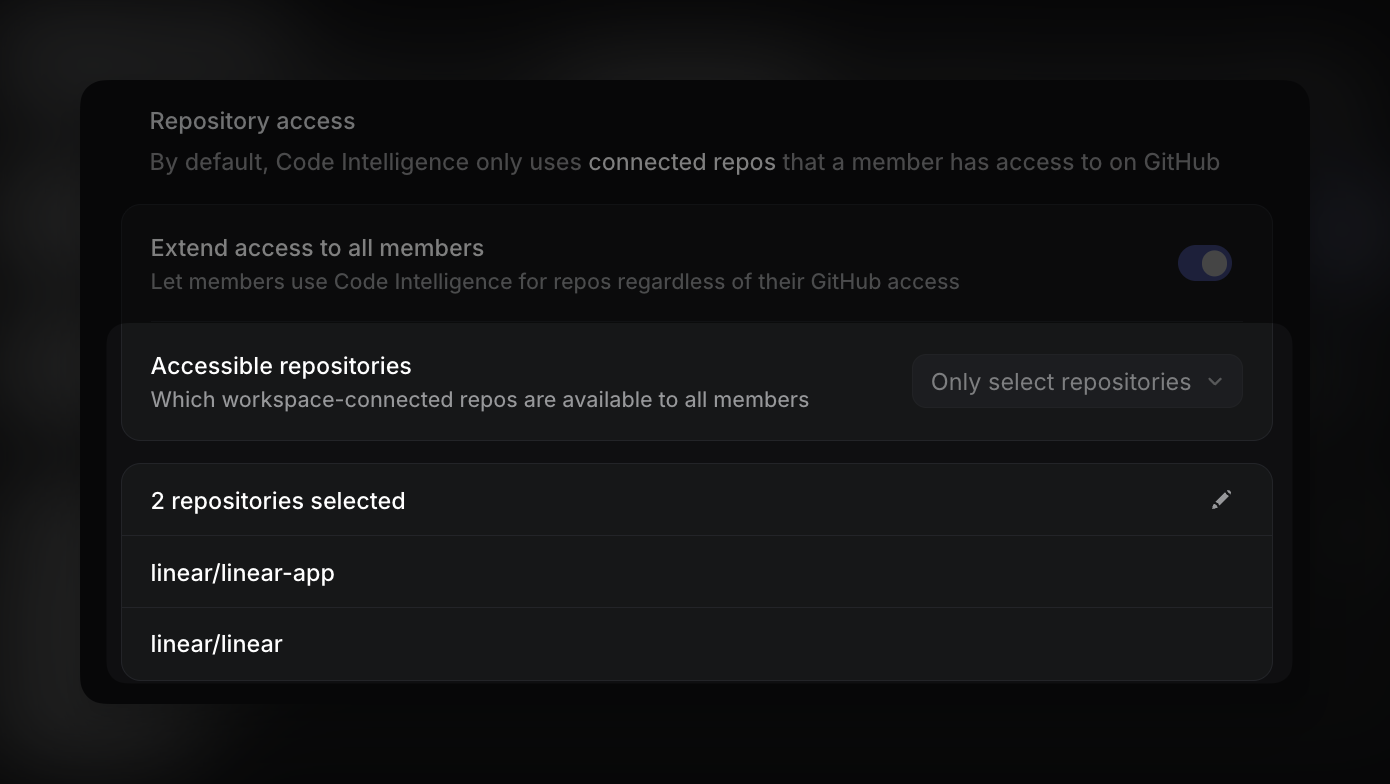Screen dimensions: 1390x784
Task: Click the "2 repositories selected" header row
Action: (278, 500)
